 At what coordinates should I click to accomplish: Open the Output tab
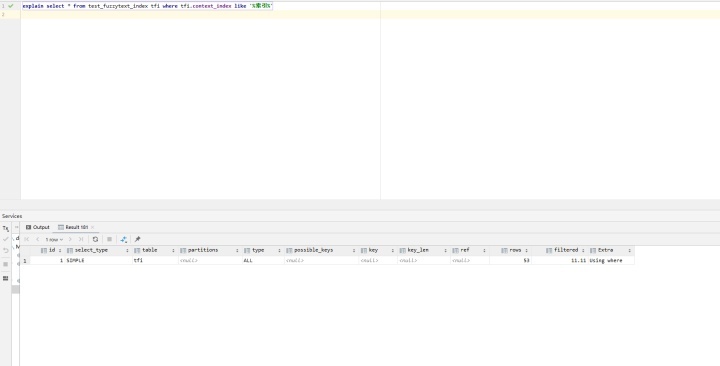pyautogui.click(x=37, y=227)
